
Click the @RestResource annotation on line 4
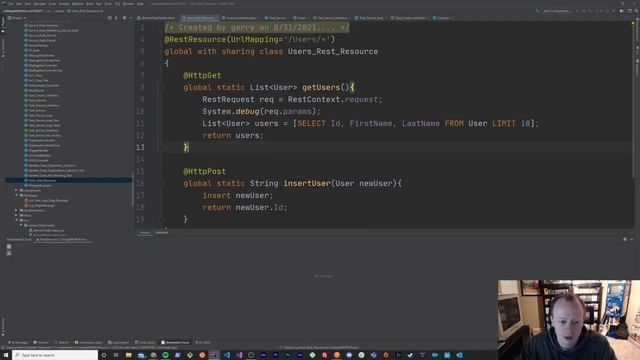point(195,40)
